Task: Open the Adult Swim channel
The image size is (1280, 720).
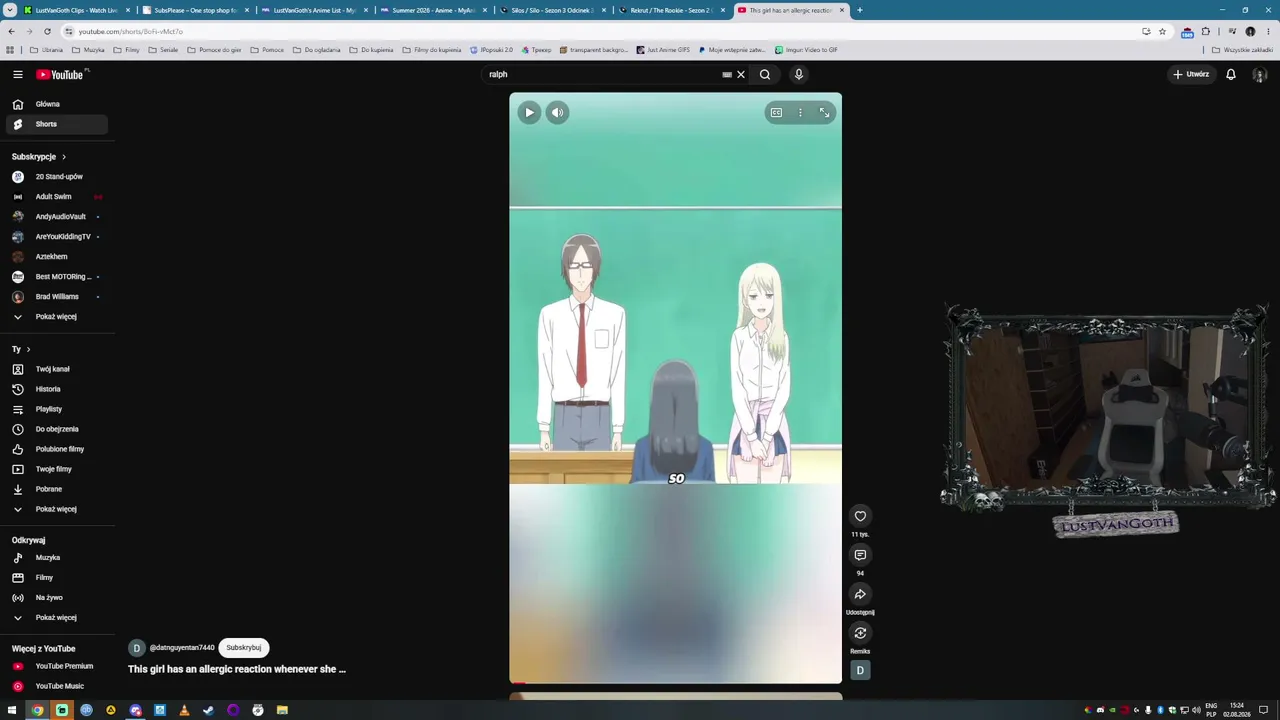Action: coord(57,197)
